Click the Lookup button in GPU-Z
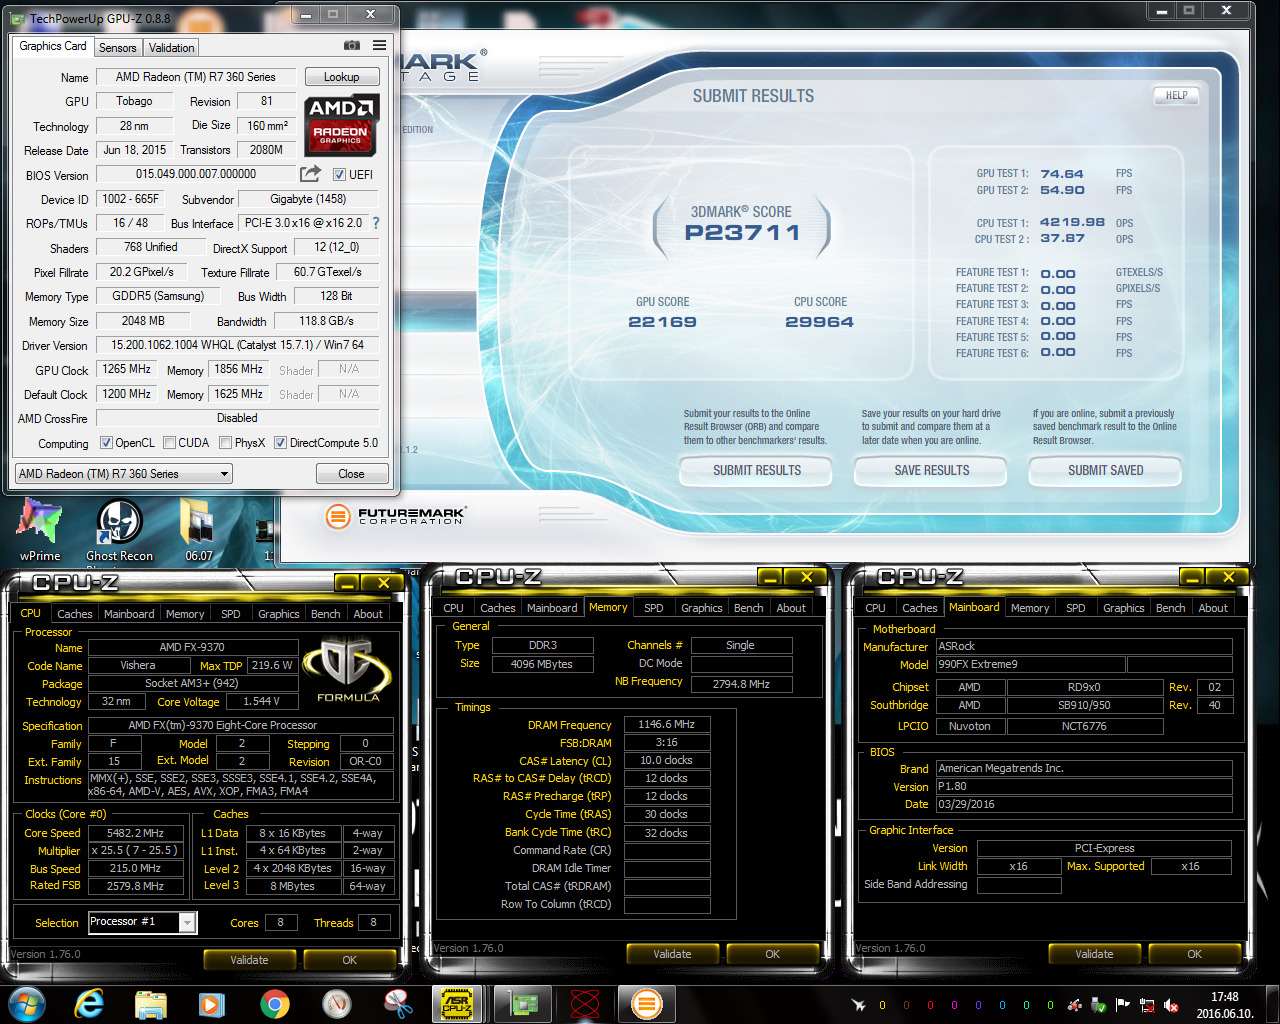 point(341,77)
